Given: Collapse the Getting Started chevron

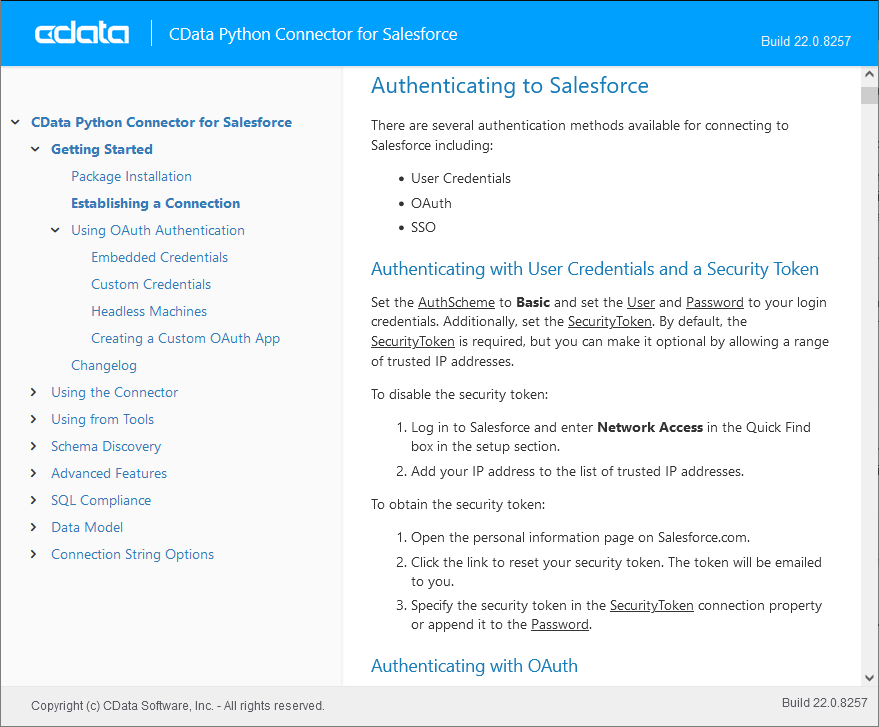Looking at the screenshot, I should tap(34, 148).
